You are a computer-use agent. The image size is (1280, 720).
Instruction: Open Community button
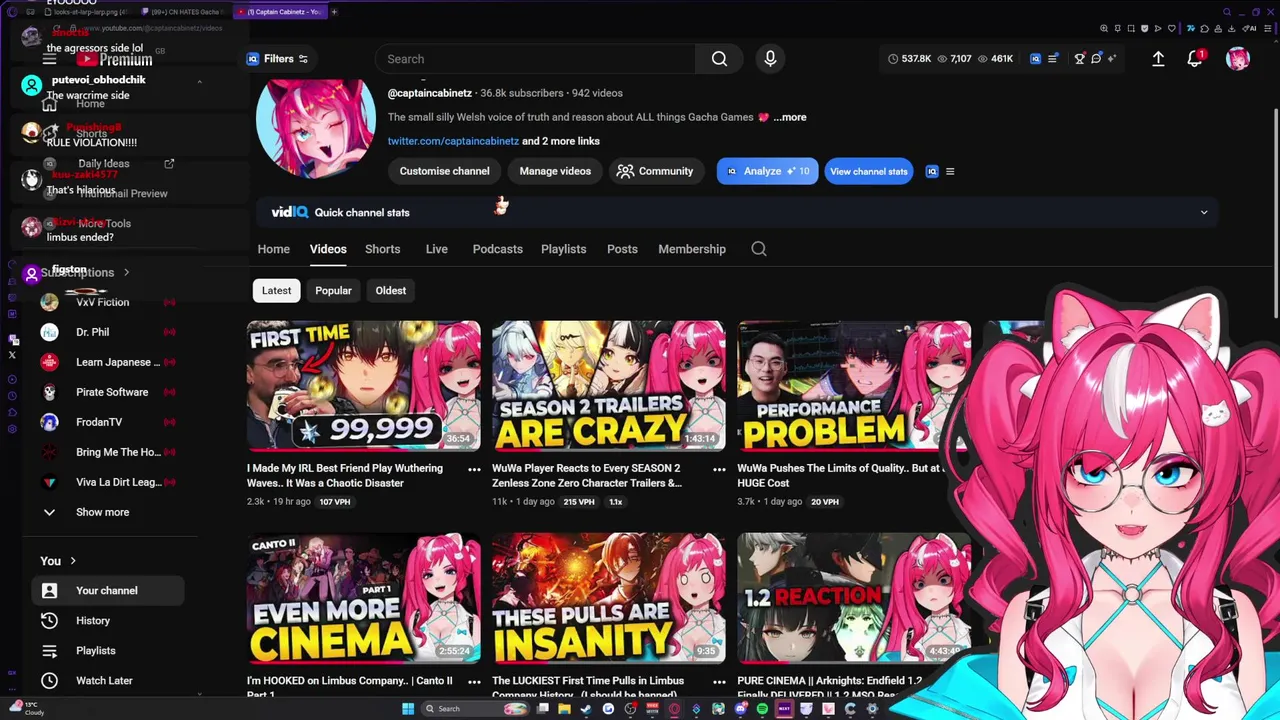(x=655, y=171)
